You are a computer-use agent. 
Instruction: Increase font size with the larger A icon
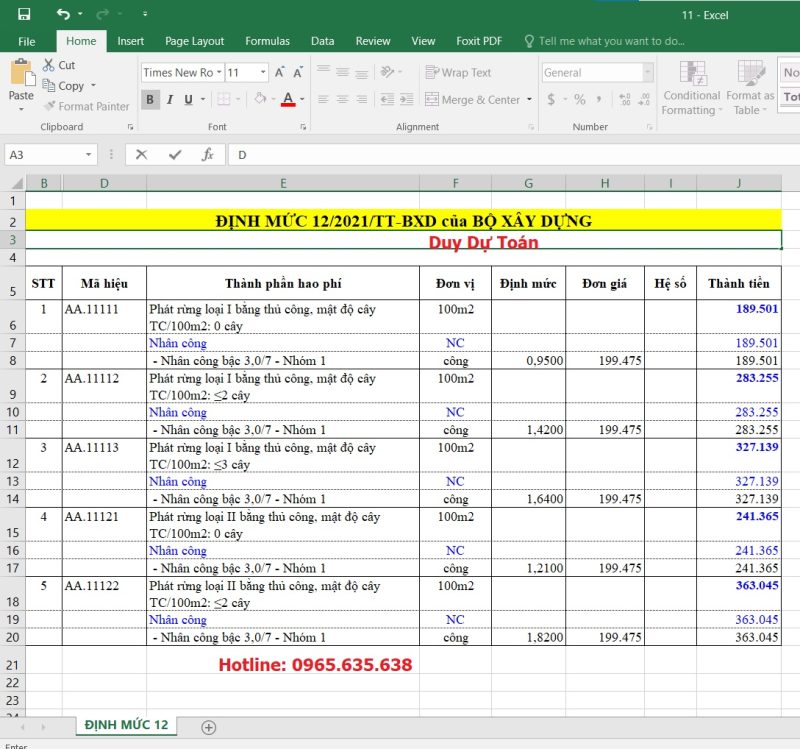click(x=281, y=72)
